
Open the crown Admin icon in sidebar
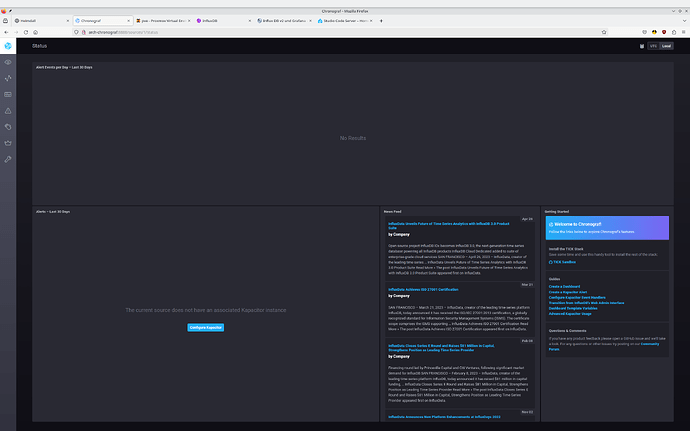(8, 143)
